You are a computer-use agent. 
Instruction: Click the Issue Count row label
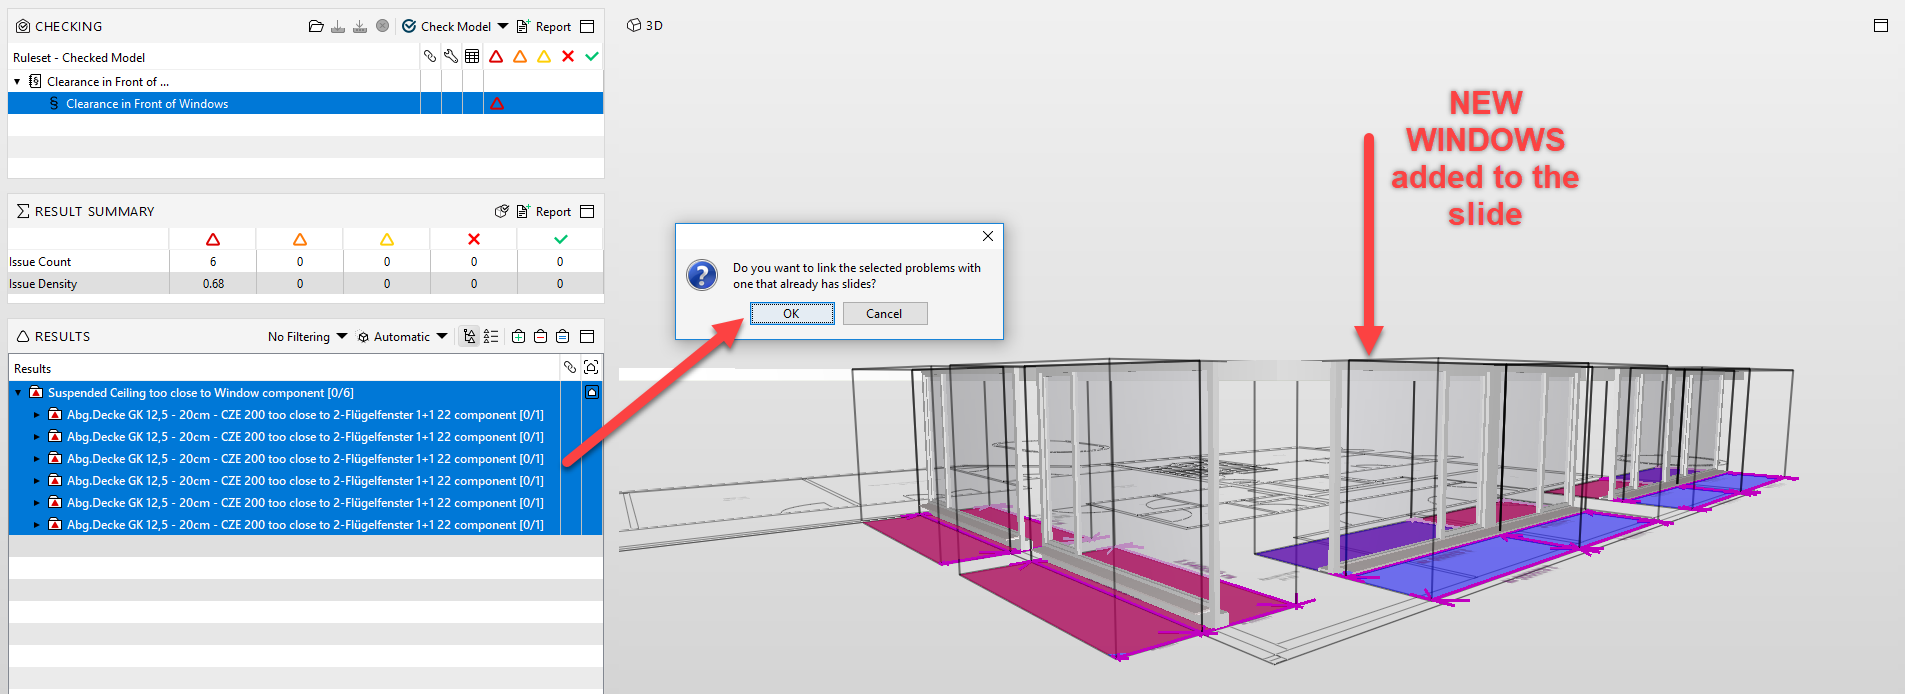coord(40,262)
